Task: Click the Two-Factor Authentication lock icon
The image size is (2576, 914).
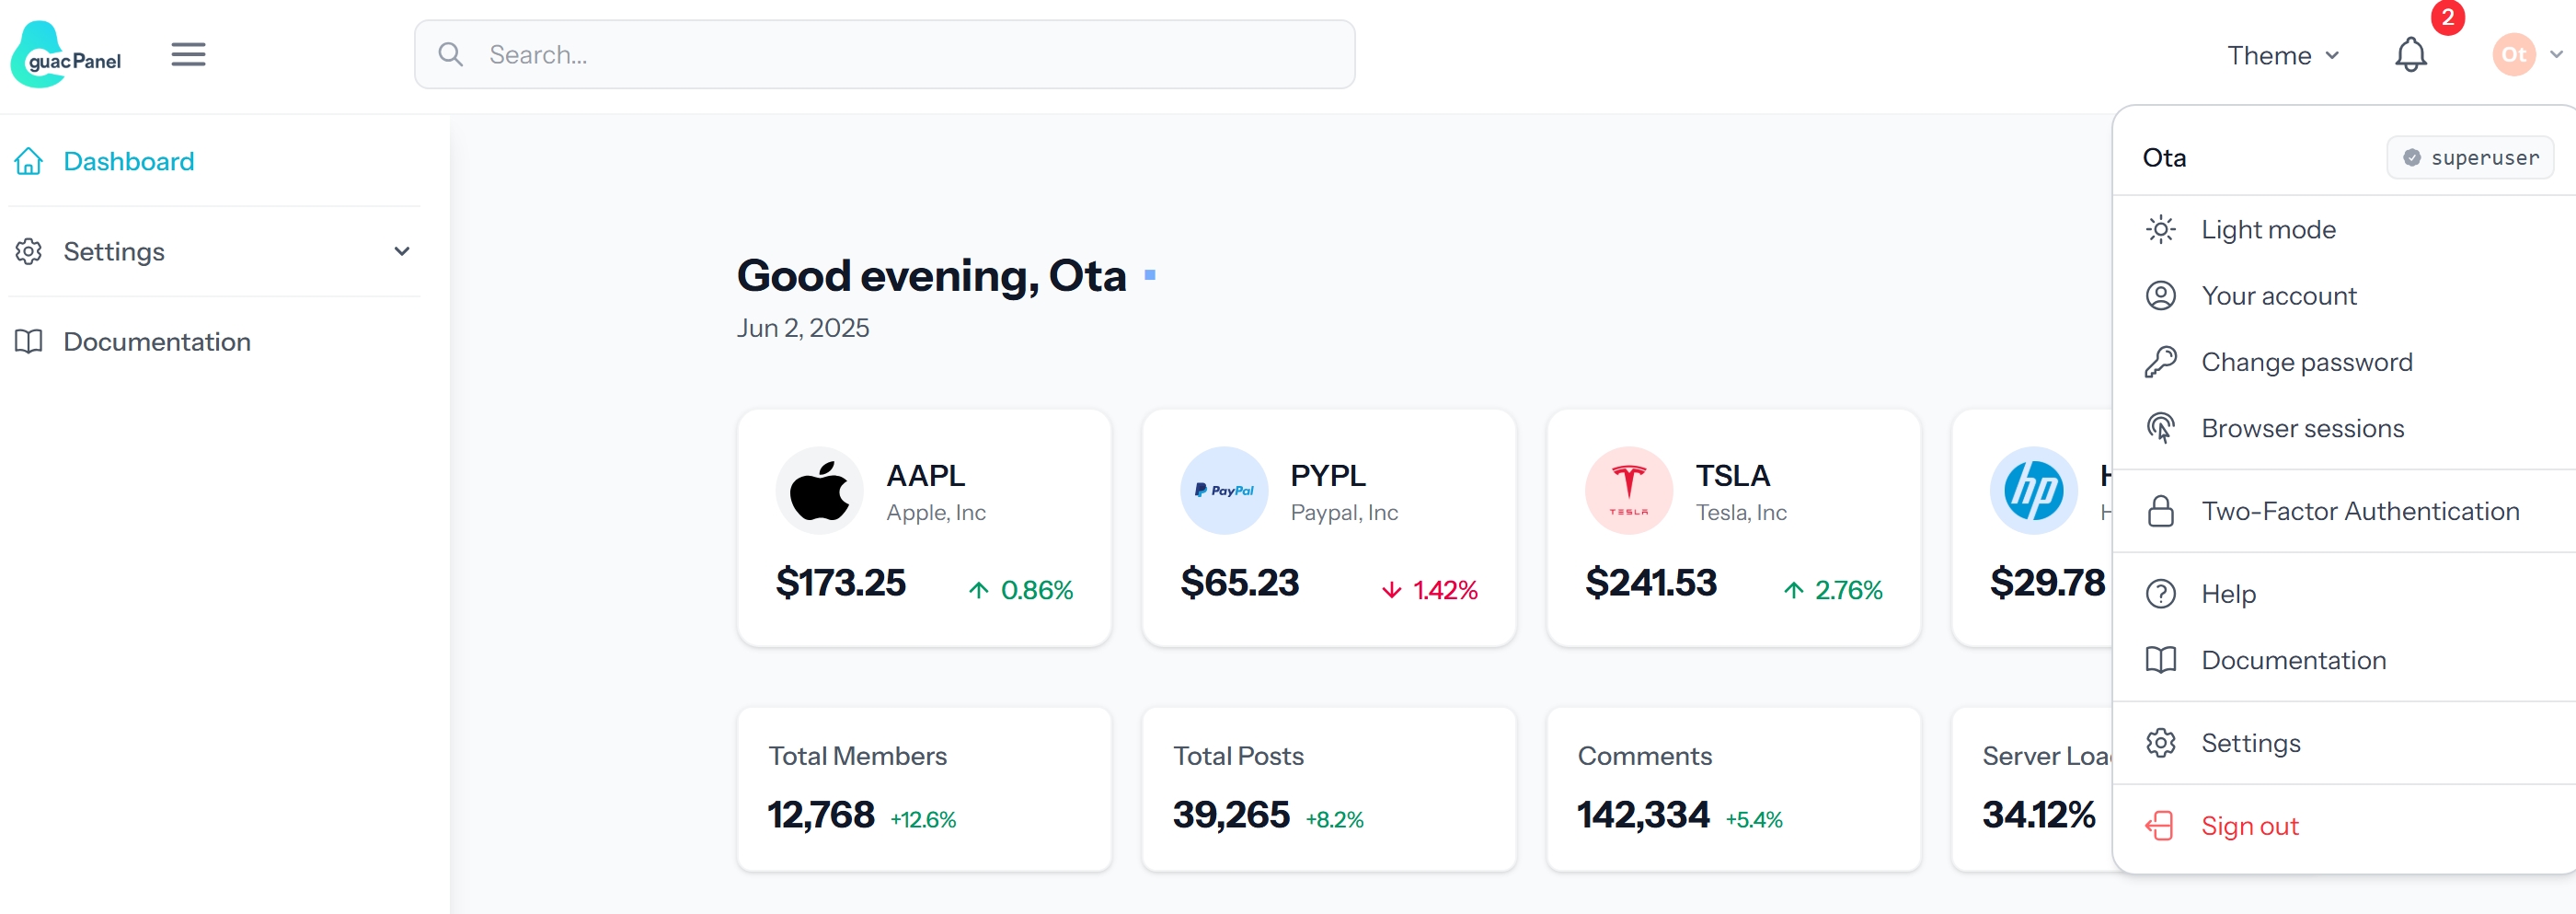Action: point(2161,511)
